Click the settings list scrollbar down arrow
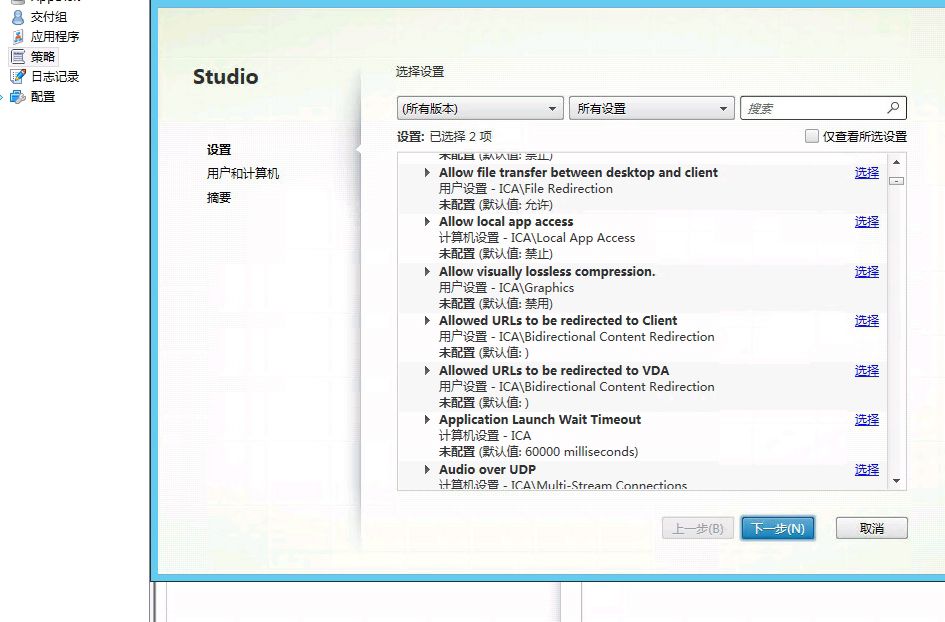 click(x=896, y=481)
